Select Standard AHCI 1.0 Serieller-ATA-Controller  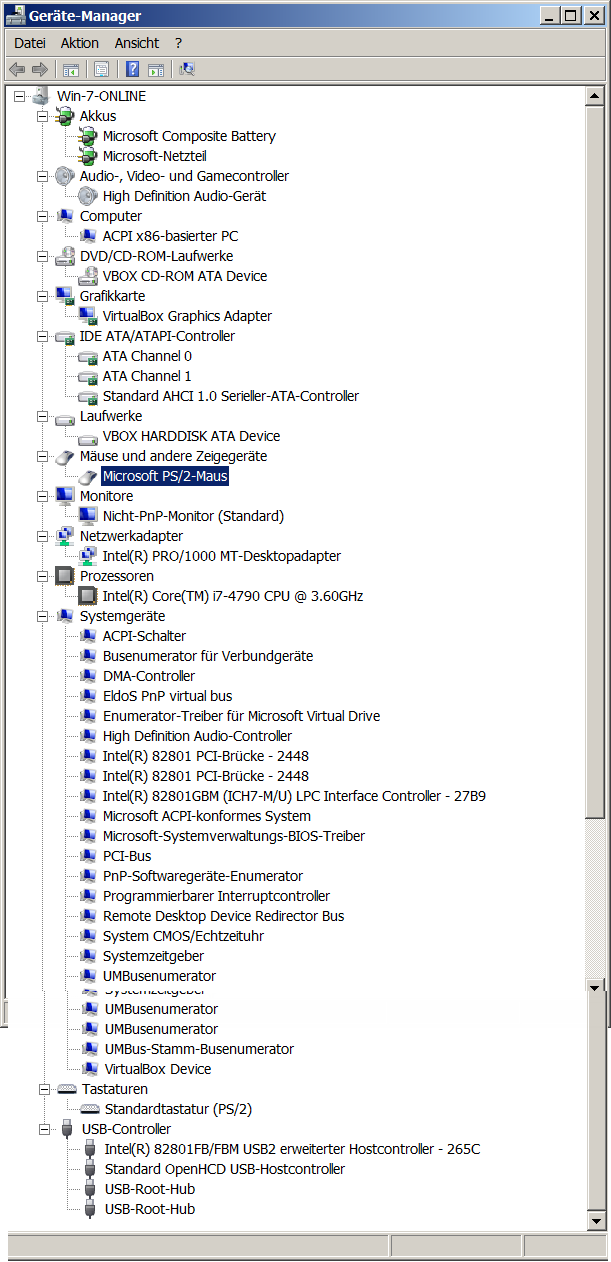point(231,396)
